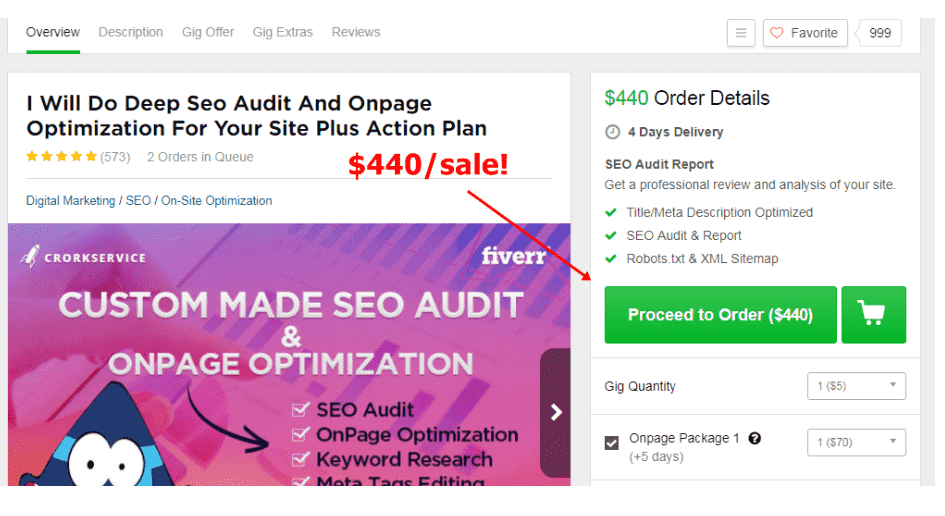Image resolution: width=945 pixels, height=516 pixels.
Task: Click the five-star rating
Action: point(61,157)
